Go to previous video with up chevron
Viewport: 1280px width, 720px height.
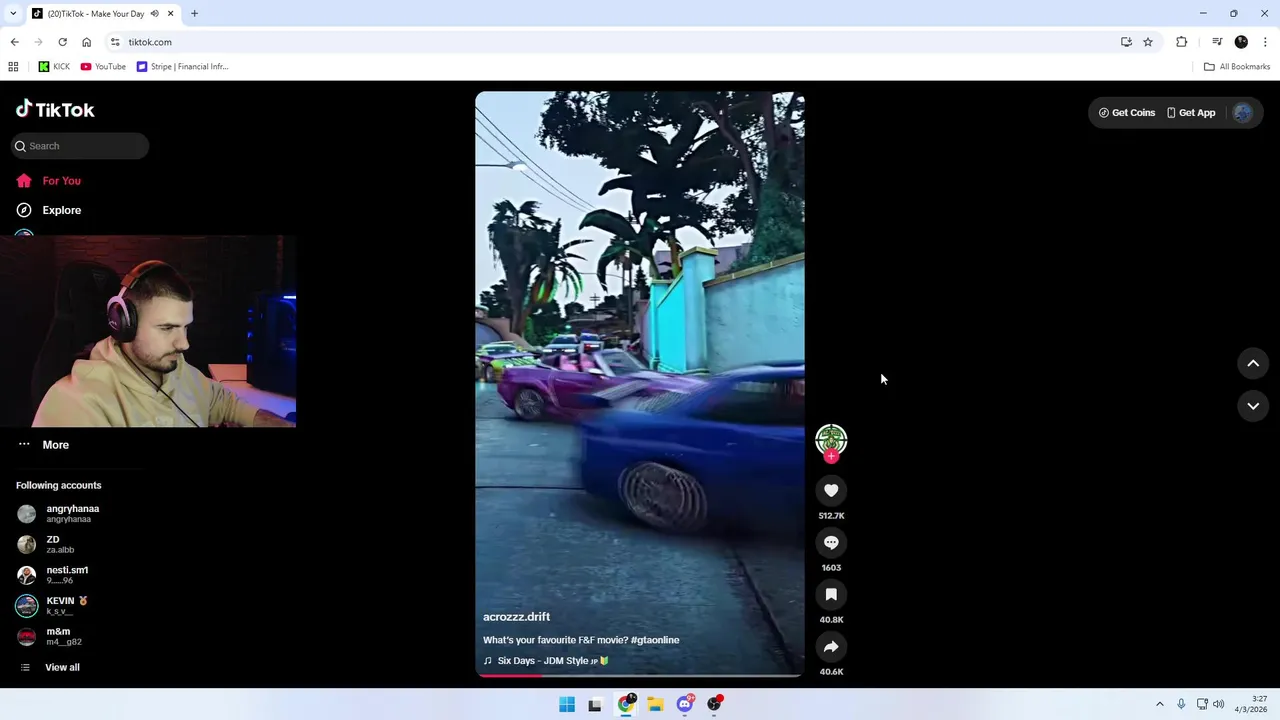pyautogui.click(x=1253, y=363)
